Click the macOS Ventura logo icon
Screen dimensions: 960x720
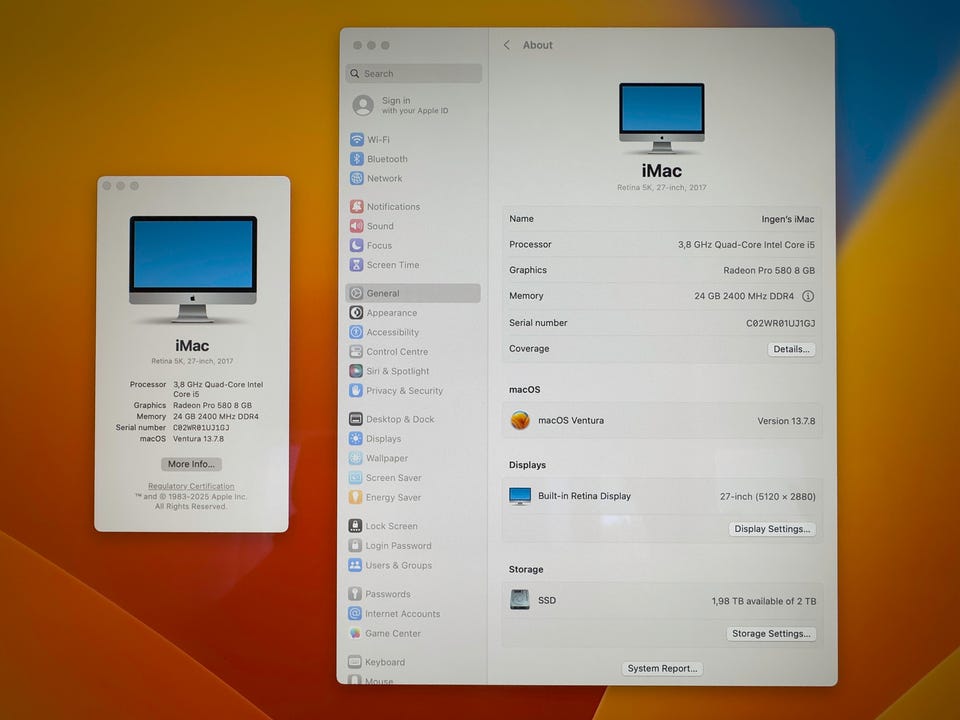coord(520,421)
